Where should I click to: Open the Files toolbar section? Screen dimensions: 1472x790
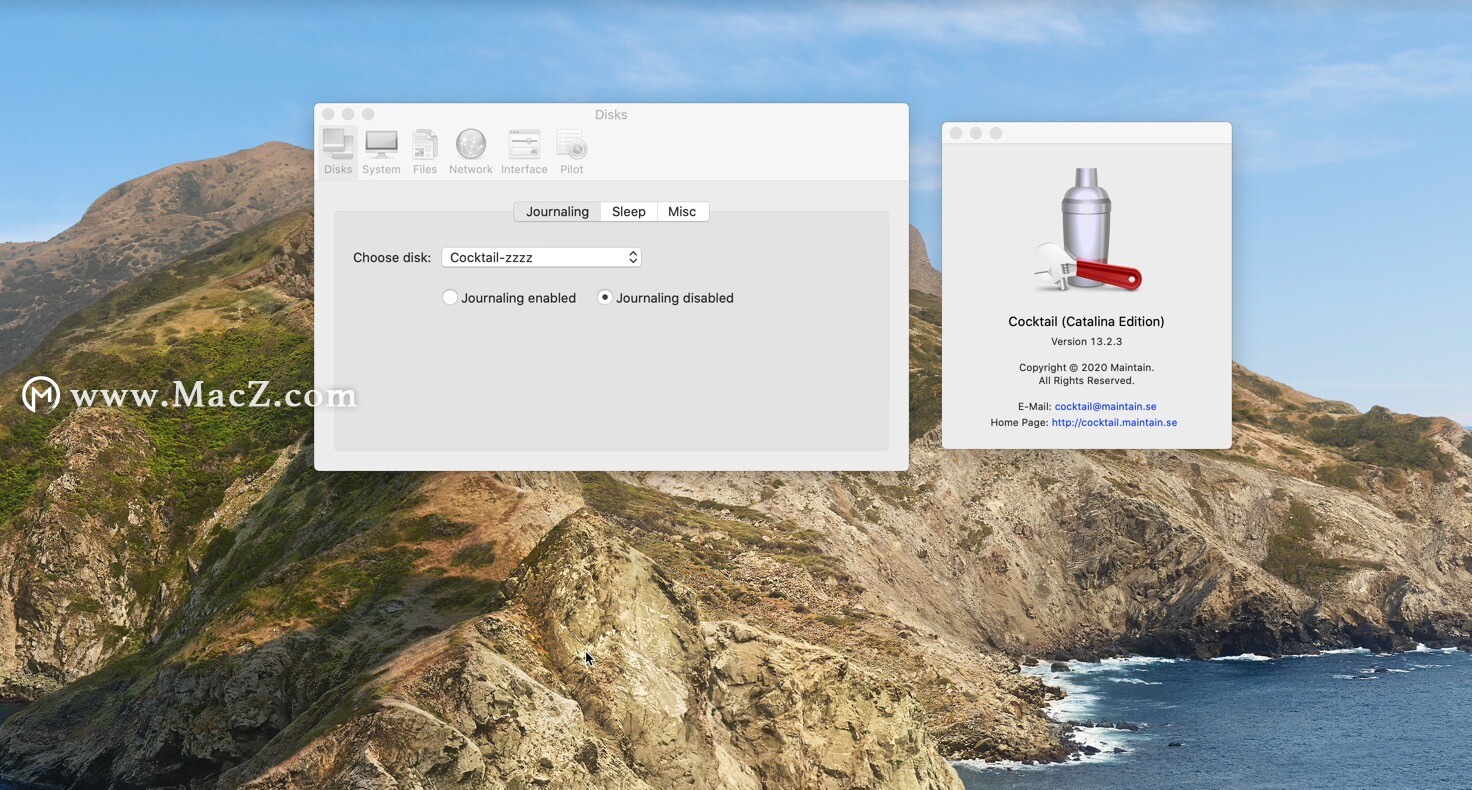click(x=425, y=151)
